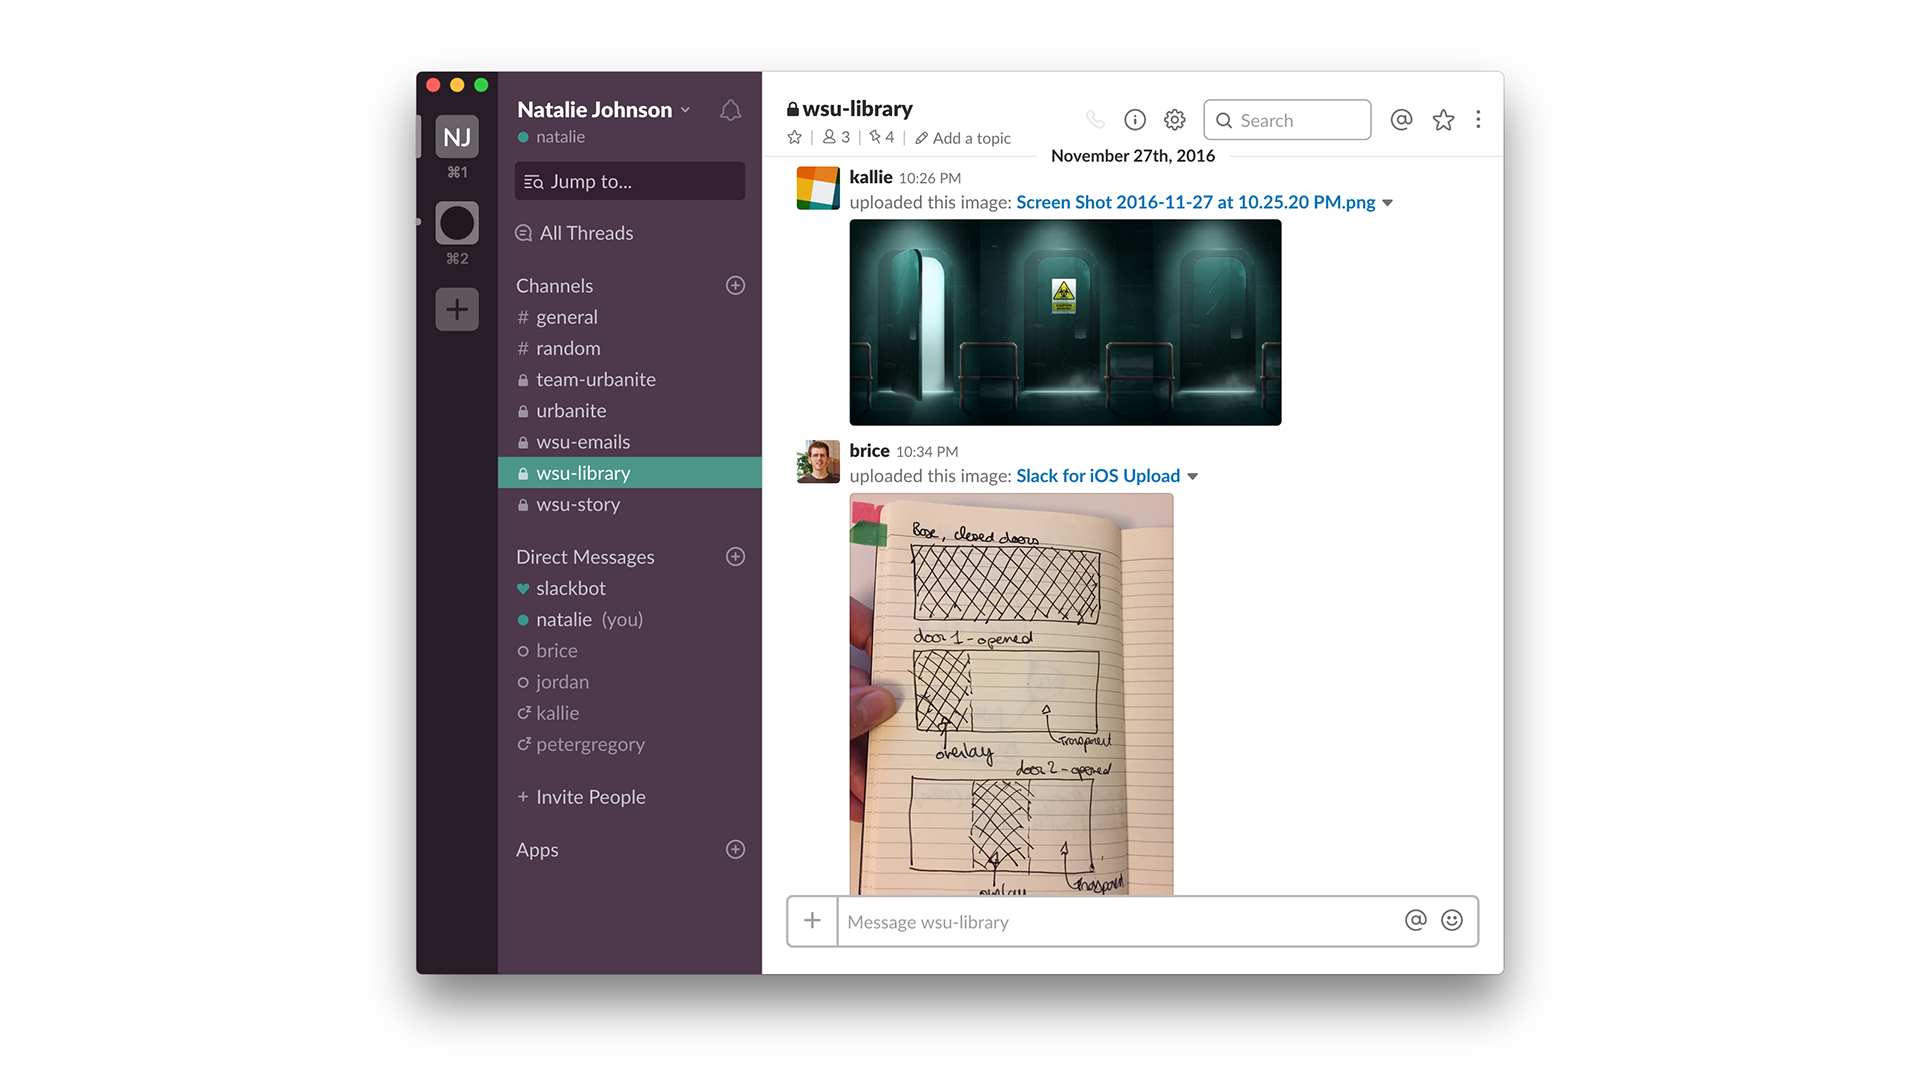Image resolution: width=1920 pixels, height=1080 pixels.
Task: Open the emoji picker smiley icon
Action: tap(1452, 920)
